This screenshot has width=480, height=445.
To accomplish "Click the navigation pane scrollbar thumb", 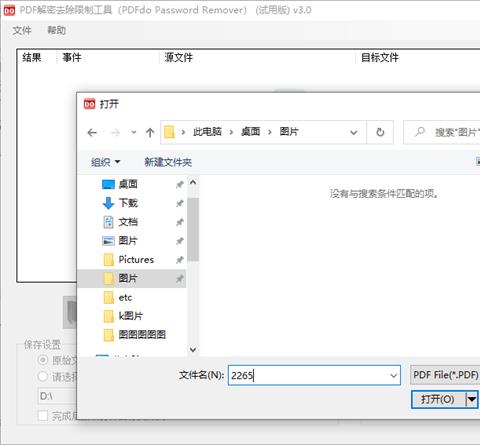I will coord(193,229).
